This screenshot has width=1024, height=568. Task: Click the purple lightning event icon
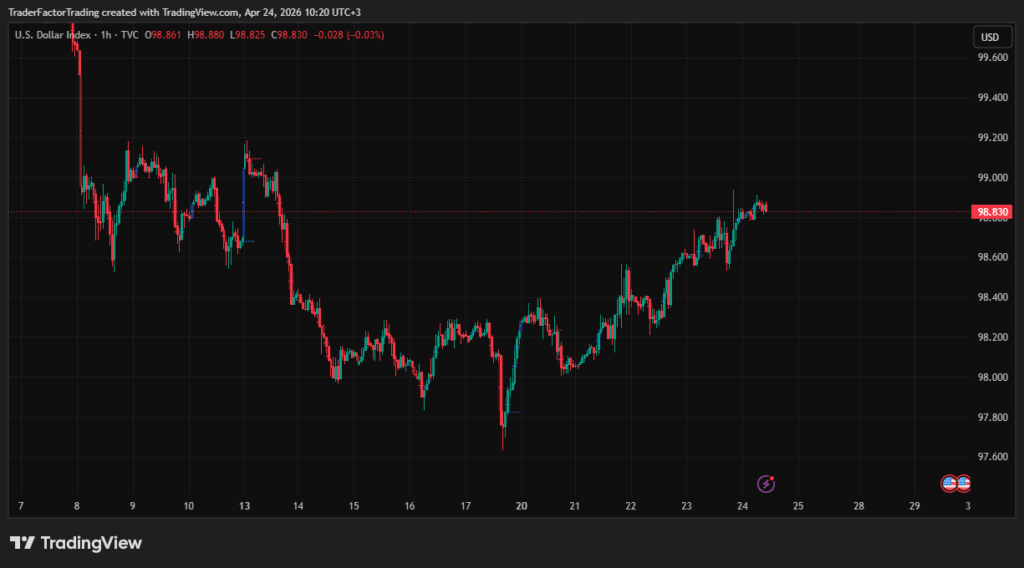(765, 484)
